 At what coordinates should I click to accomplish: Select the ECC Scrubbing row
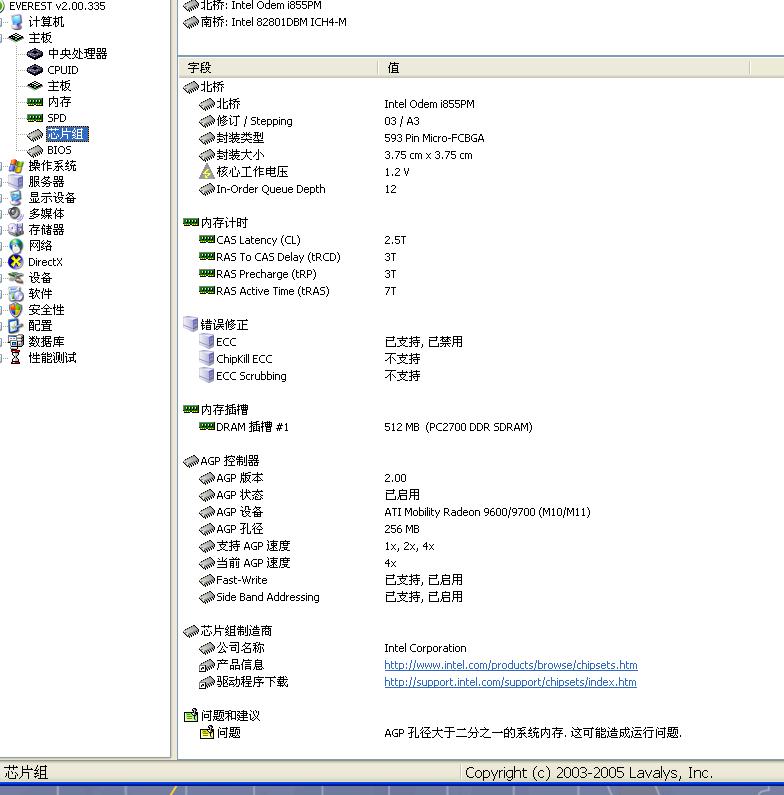coord(310,376)
